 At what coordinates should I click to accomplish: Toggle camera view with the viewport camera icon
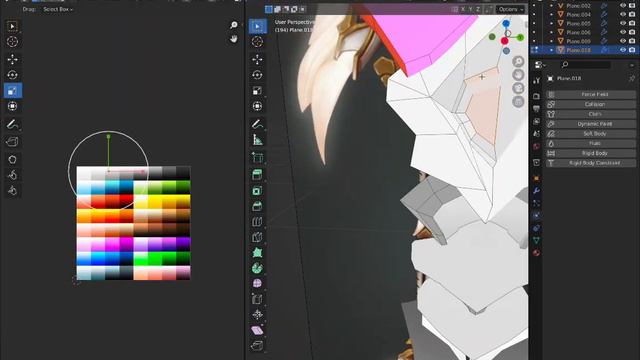point(518,89)
